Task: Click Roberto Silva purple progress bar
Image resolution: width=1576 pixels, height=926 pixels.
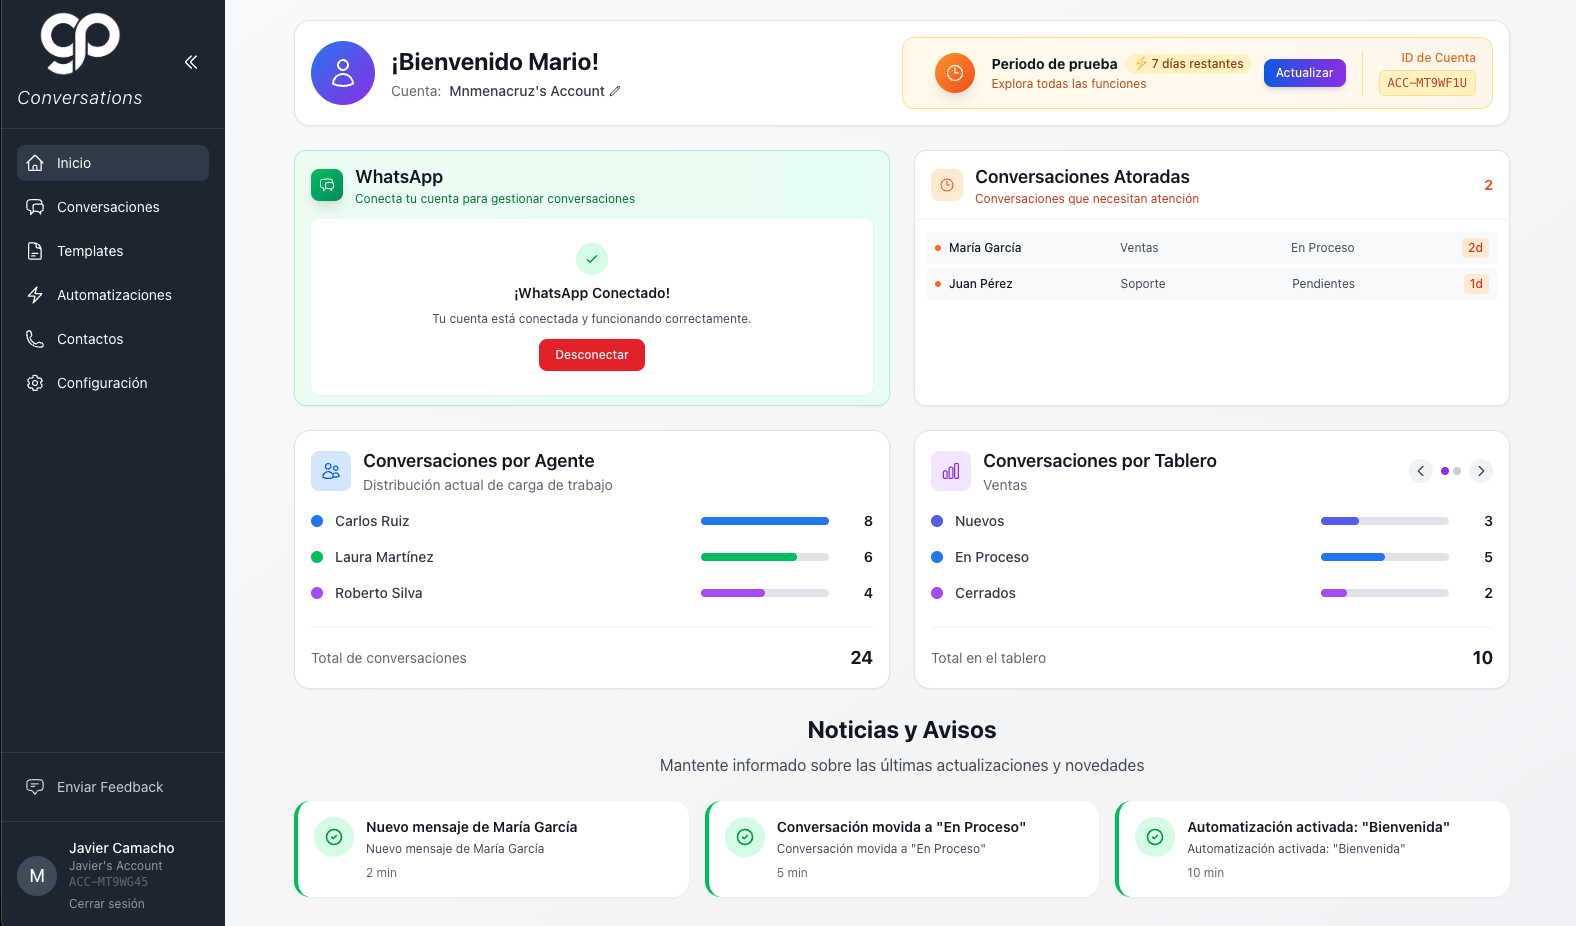Action: pyautogui.click(x=765, y=593)
